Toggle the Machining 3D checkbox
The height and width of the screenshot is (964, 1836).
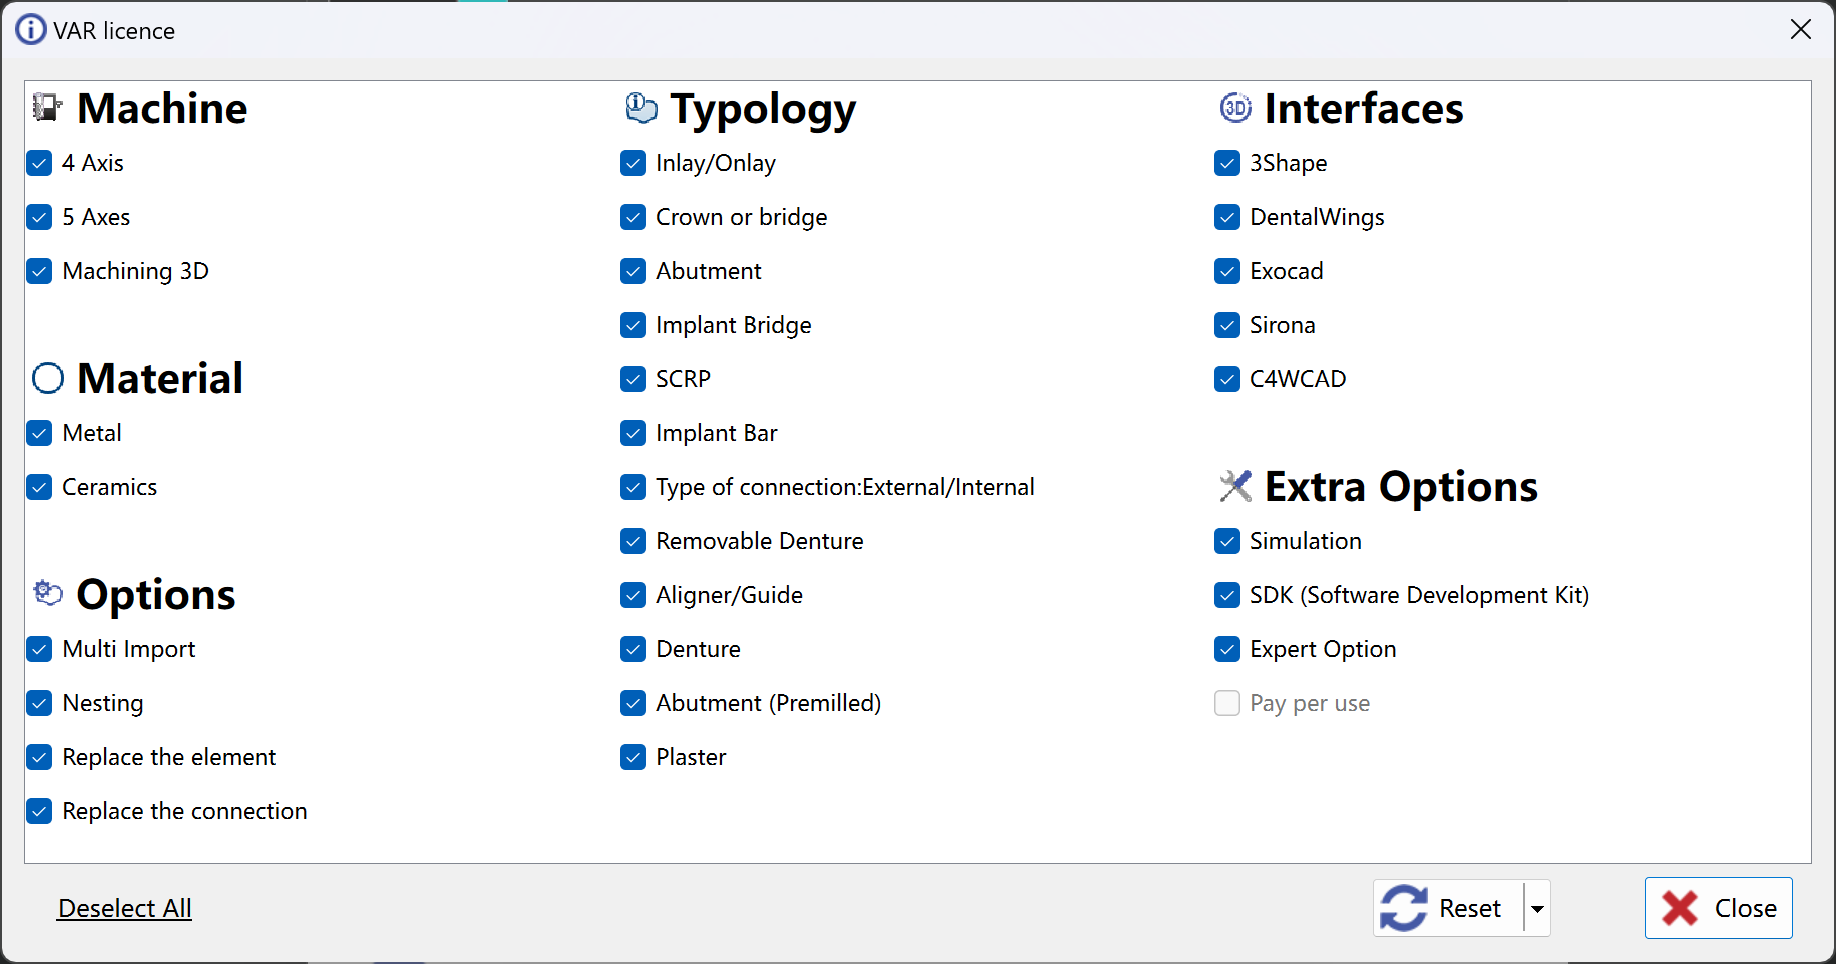click(39, 271)
